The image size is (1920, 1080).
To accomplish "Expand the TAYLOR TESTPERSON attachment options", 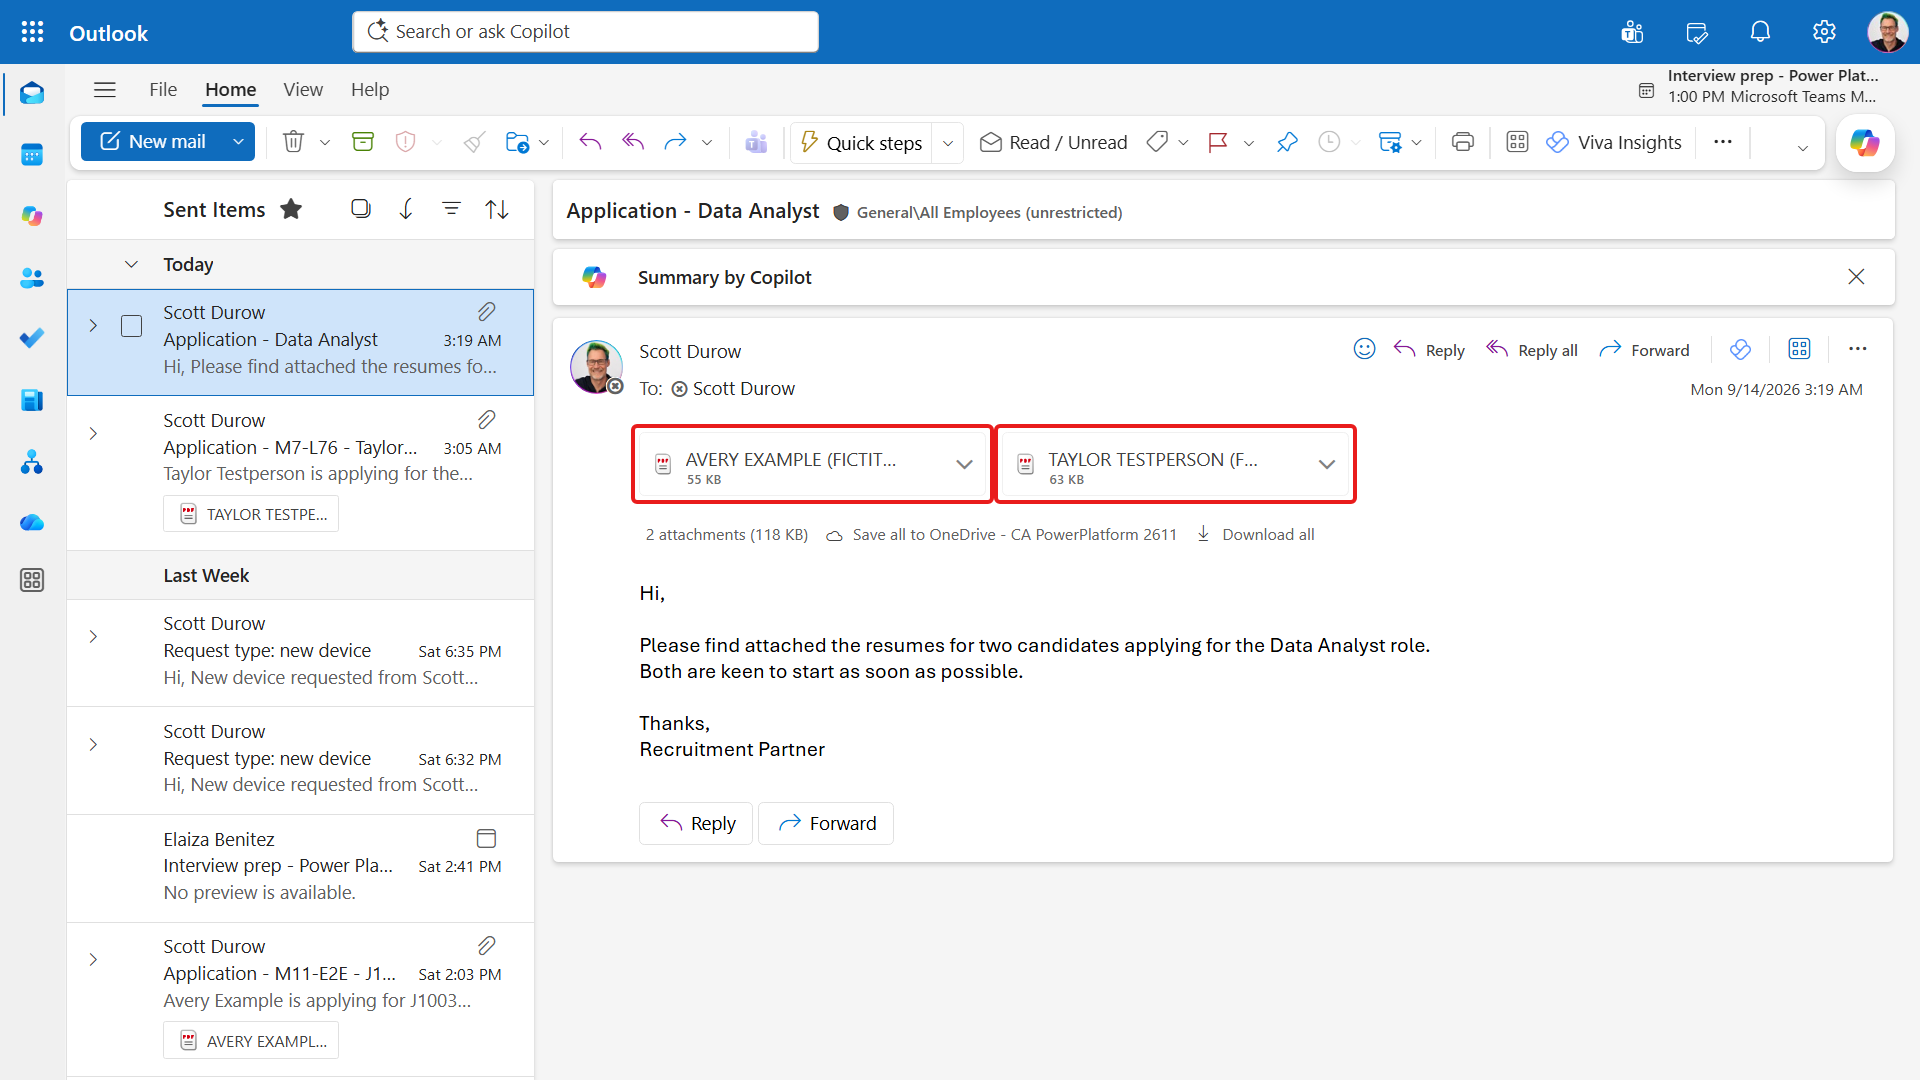I will (1327, 465).
